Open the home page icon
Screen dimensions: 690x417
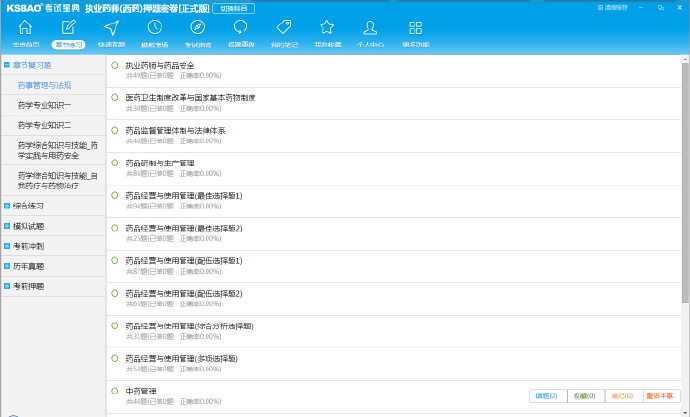25,28
